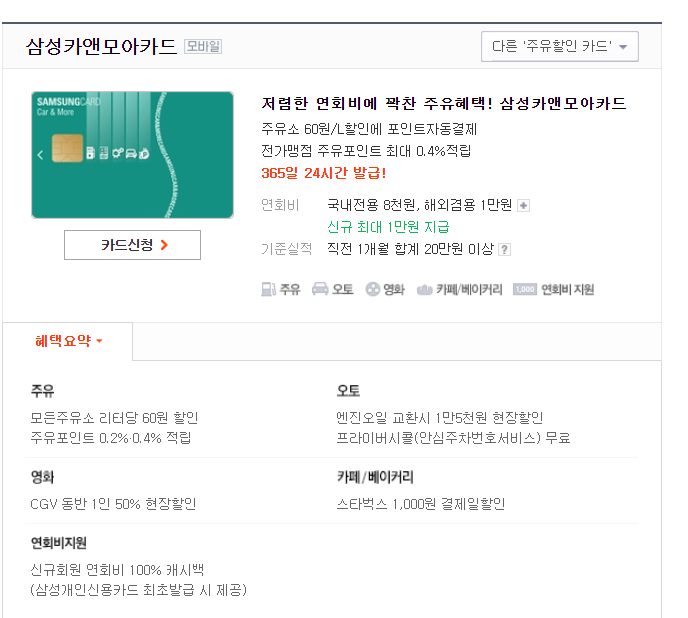688x618 pixels.
Task: Expand the 혜택요약 dropdown arrow
Action: click(99, 341)
